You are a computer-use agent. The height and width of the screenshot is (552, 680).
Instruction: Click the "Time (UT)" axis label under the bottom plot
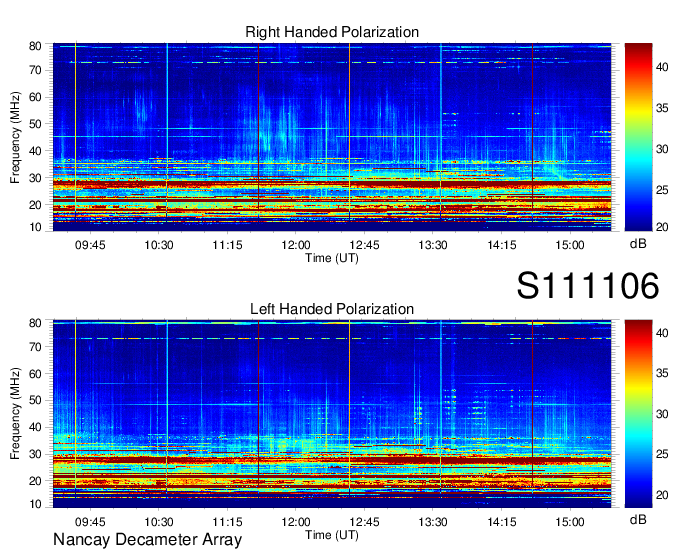332,535
